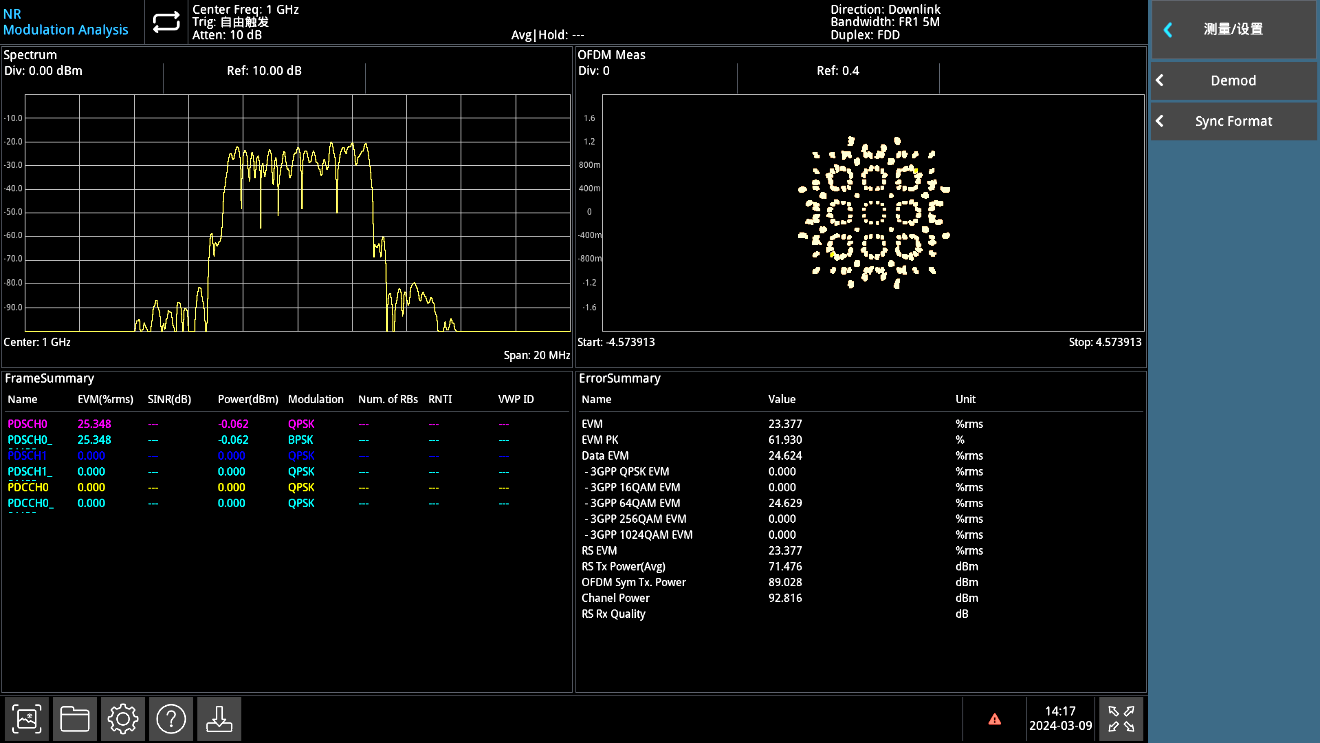Screen dimensions: 1320x743
Task: Expand the Sync Format submenu
Action: click(1233, 121)
